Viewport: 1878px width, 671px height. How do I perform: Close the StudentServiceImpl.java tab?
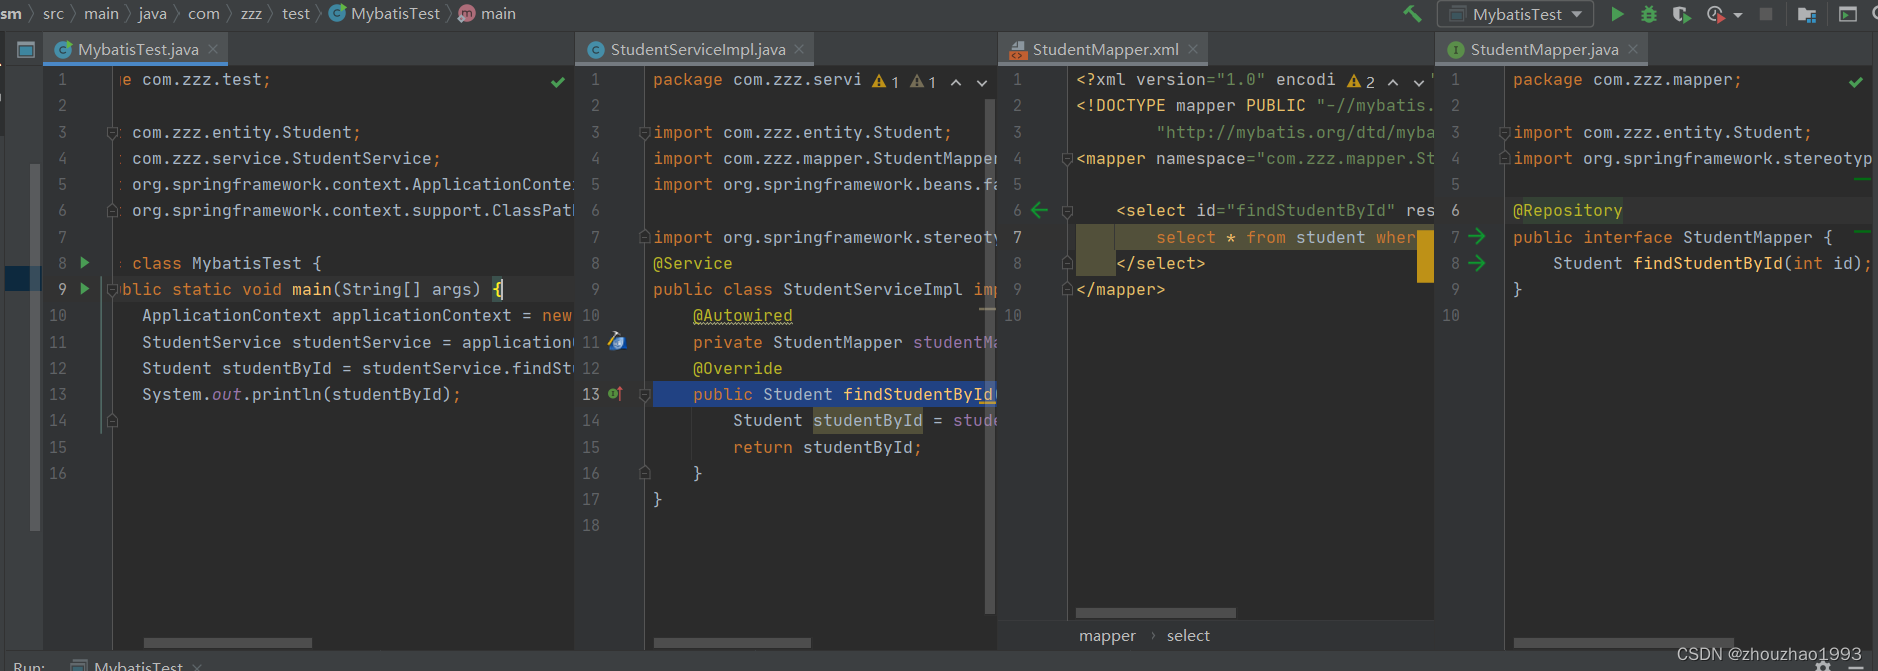[799, 49]
